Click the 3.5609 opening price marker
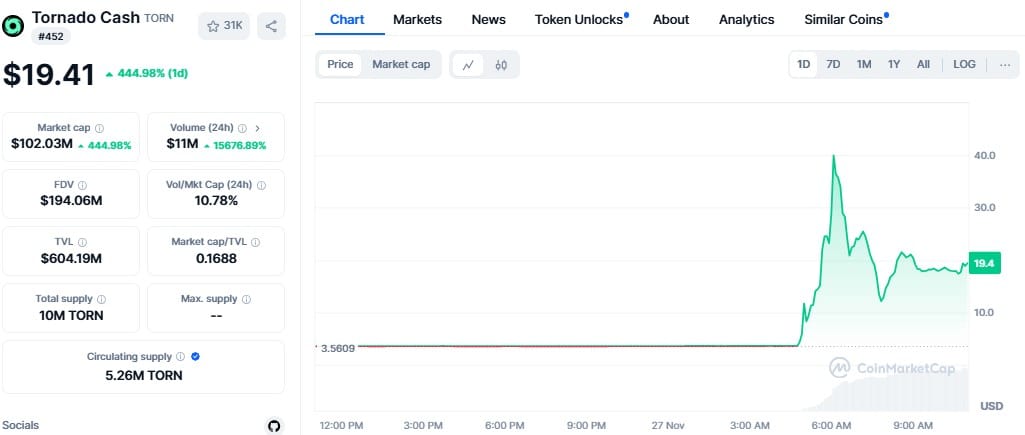 [338, 348]
